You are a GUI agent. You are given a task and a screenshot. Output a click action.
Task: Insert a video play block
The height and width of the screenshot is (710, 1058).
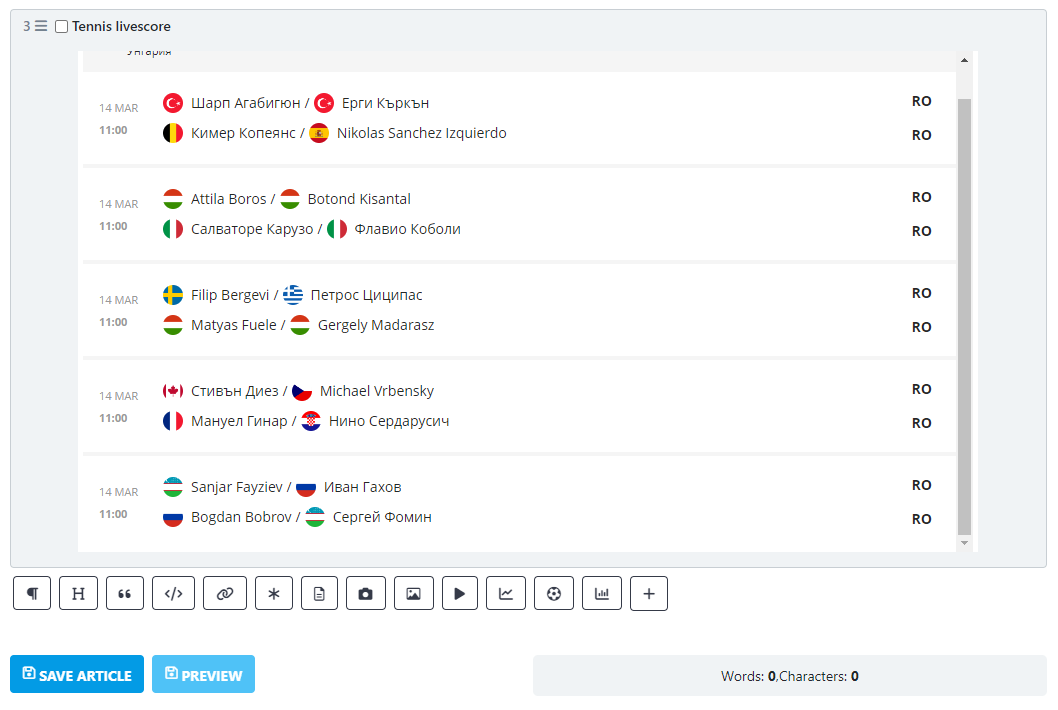(x=460, y=593)
